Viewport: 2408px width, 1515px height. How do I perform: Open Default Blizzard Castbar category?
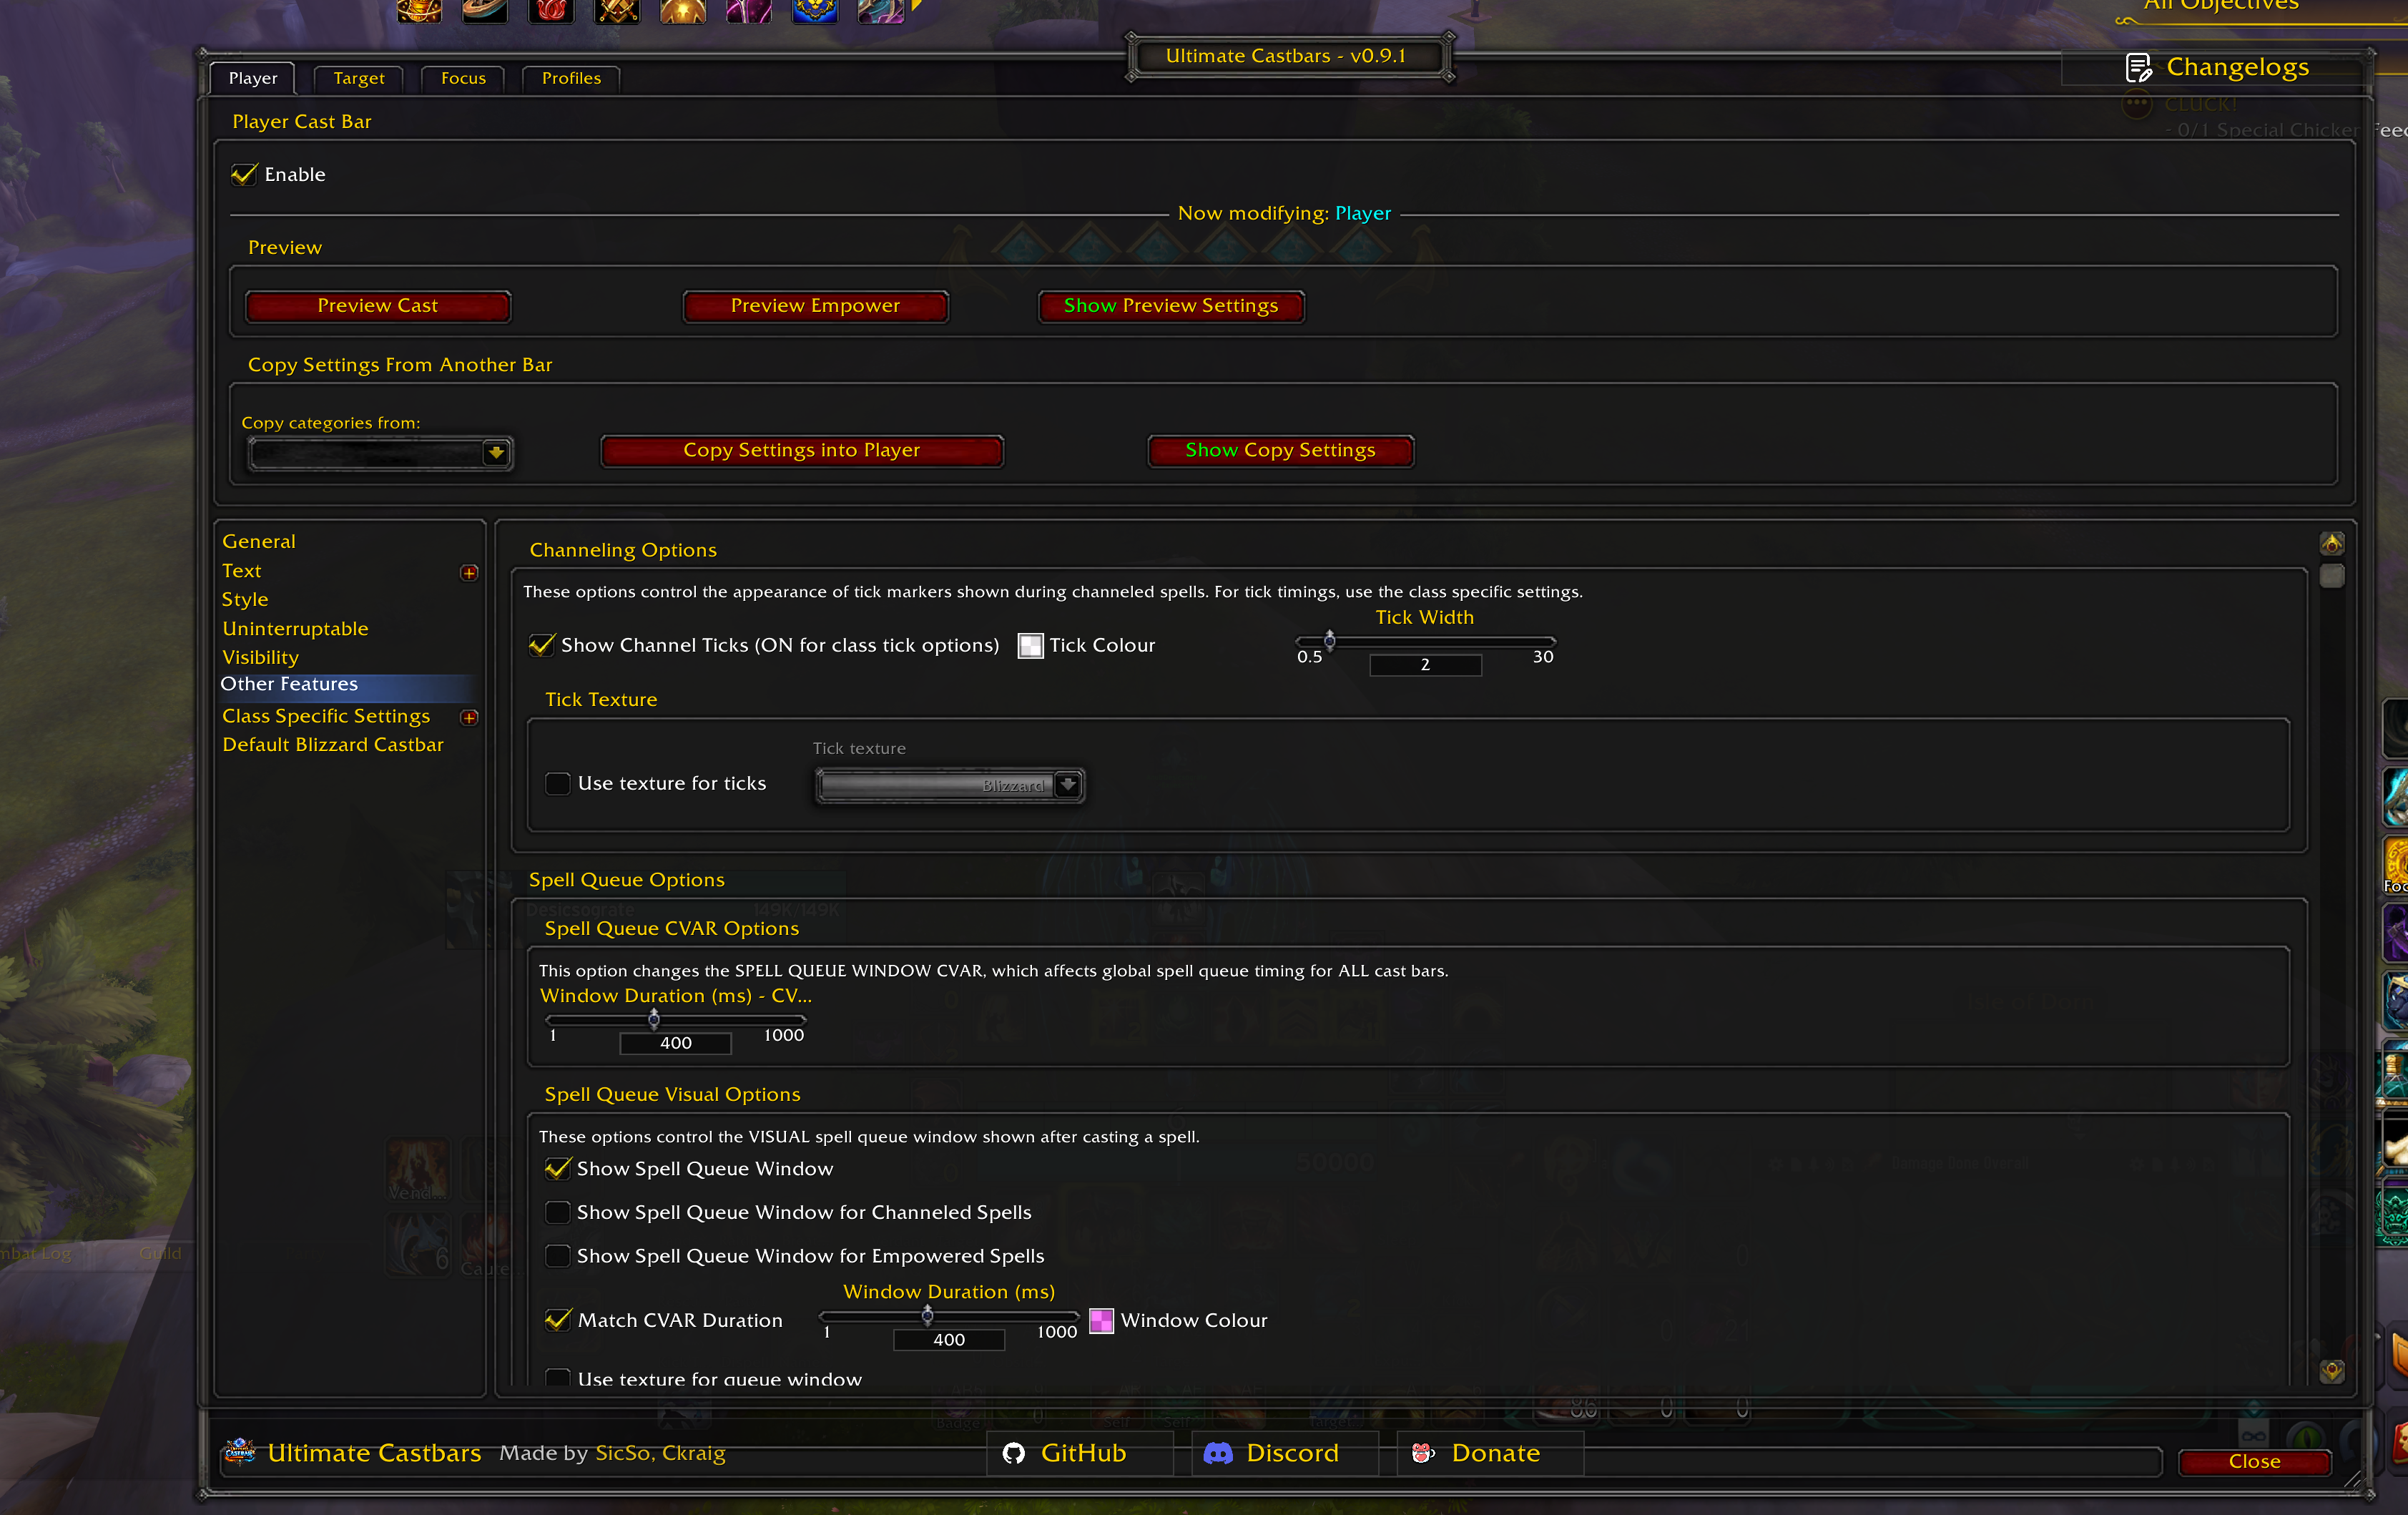(333, 746)
